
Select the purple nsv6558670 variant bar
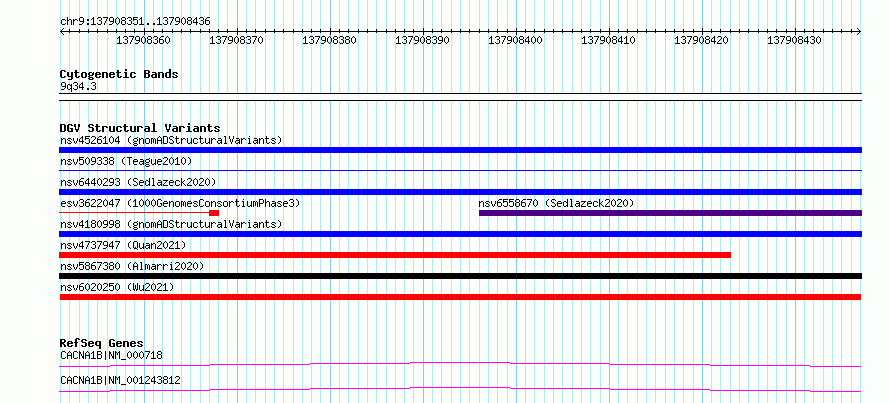(670, 213)
